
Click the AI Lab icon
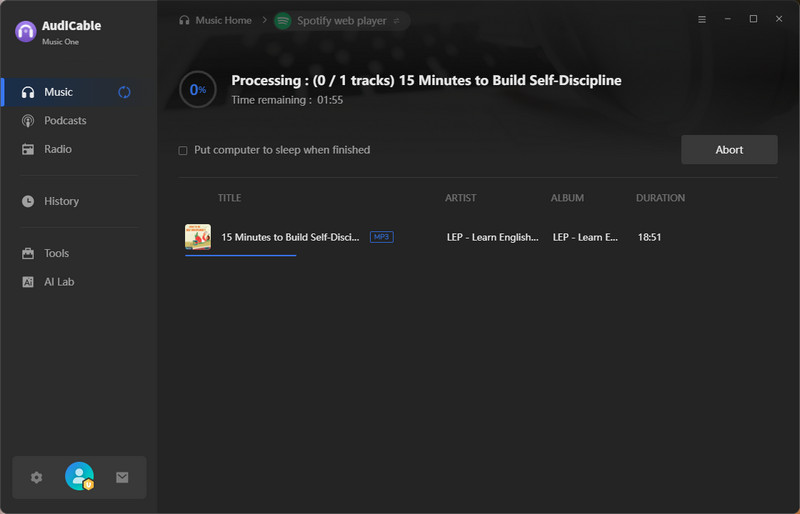coord(28,282)
